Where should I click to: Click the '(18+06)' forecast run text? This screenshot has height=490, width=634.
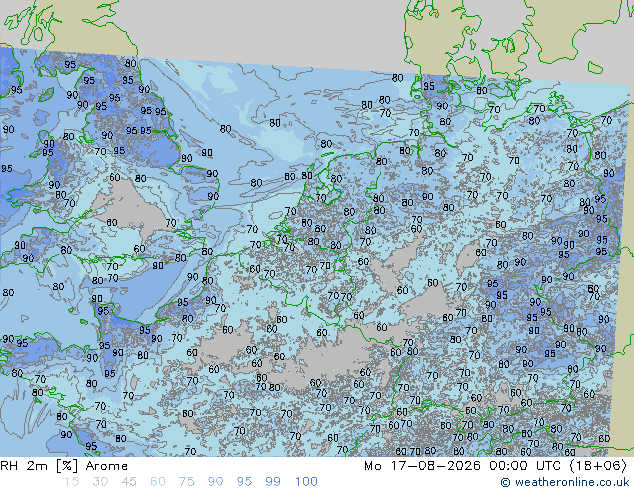click(598, 466)
